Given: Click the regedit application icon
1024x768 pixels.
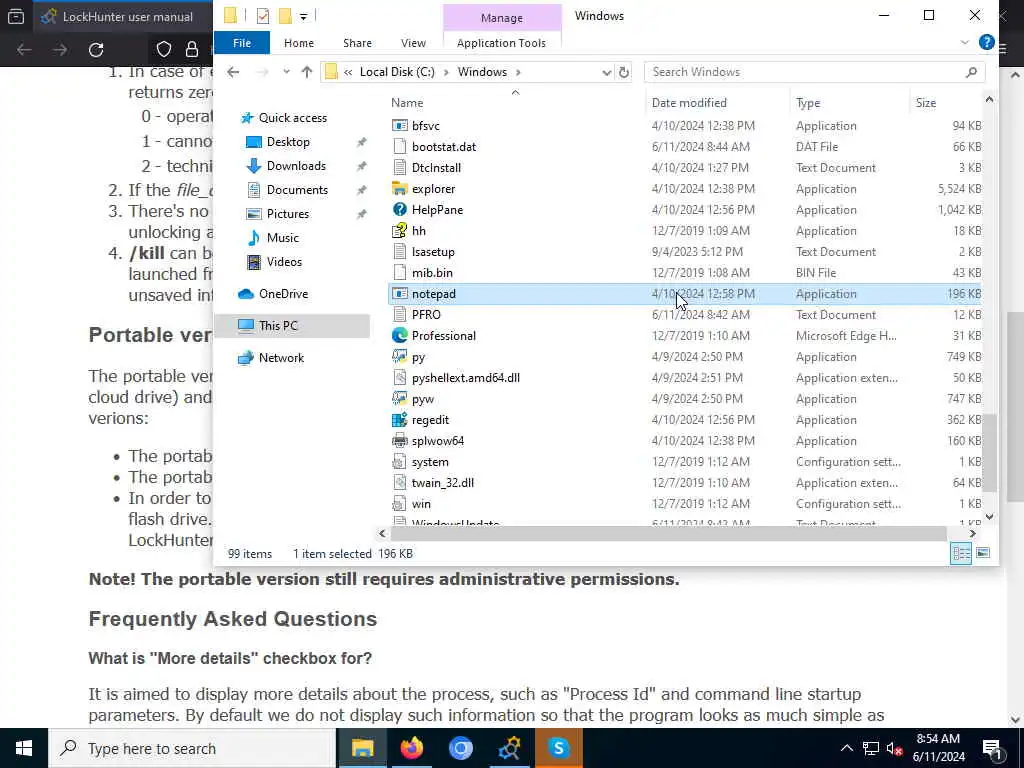Looking at the screenshot, I should tap(400, 420).
